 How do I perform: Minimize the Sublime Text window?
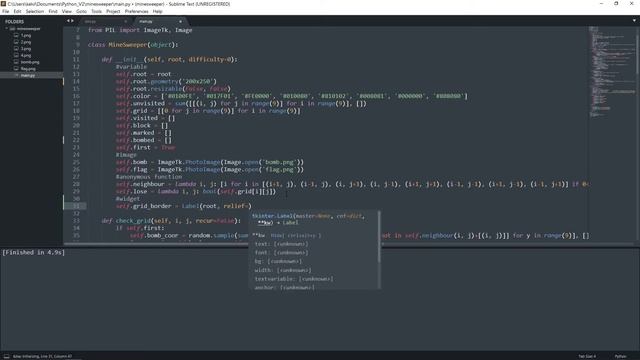pyautogui.click(x=601, y=4)
